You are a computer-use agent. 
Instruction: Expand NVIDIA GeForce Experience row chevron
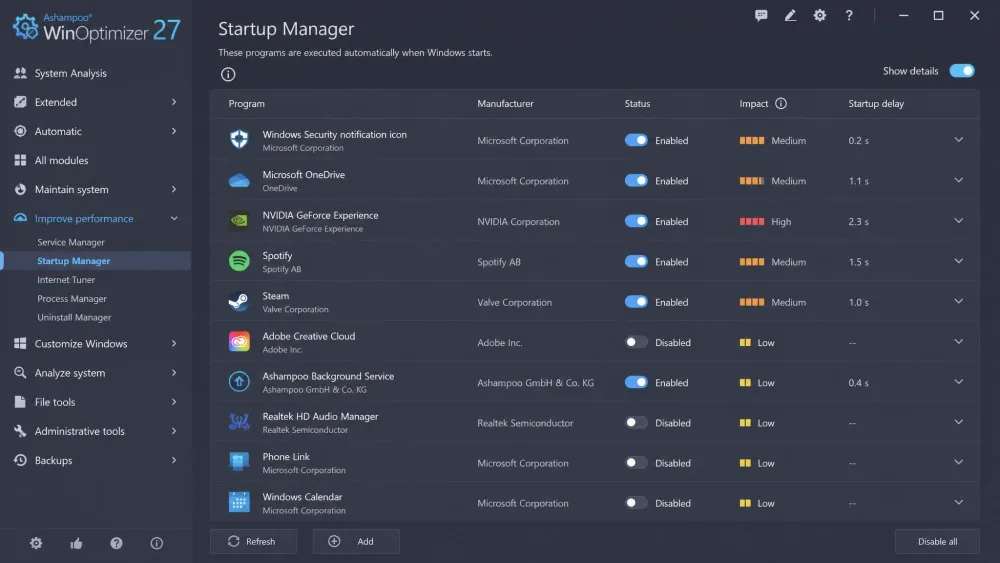coord(959,221)
